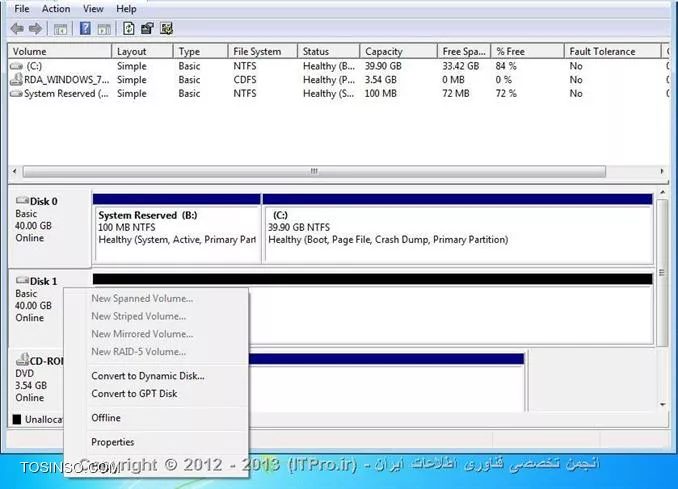Click the disk pane scroll up arrow

pyautogui.click(x=662, y=192)
